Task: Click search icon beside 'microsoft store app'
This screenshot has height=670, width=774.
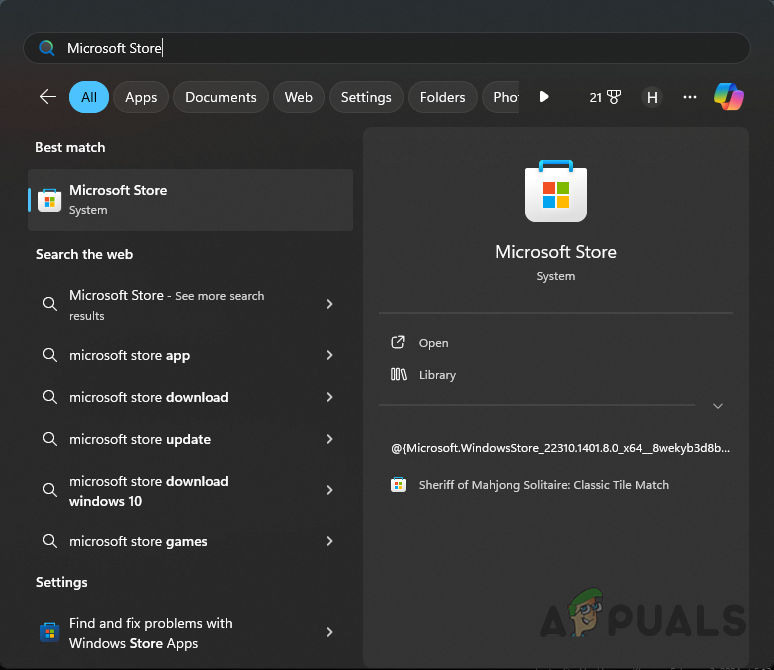Action: click(49, 355)
